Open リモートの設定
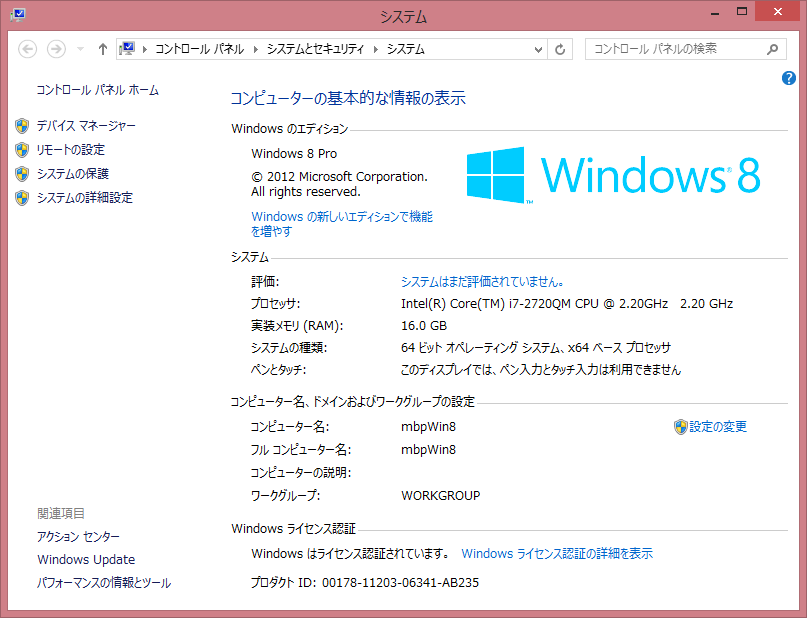807x618 pixels. pyautogui.click(x=71, y=150)
